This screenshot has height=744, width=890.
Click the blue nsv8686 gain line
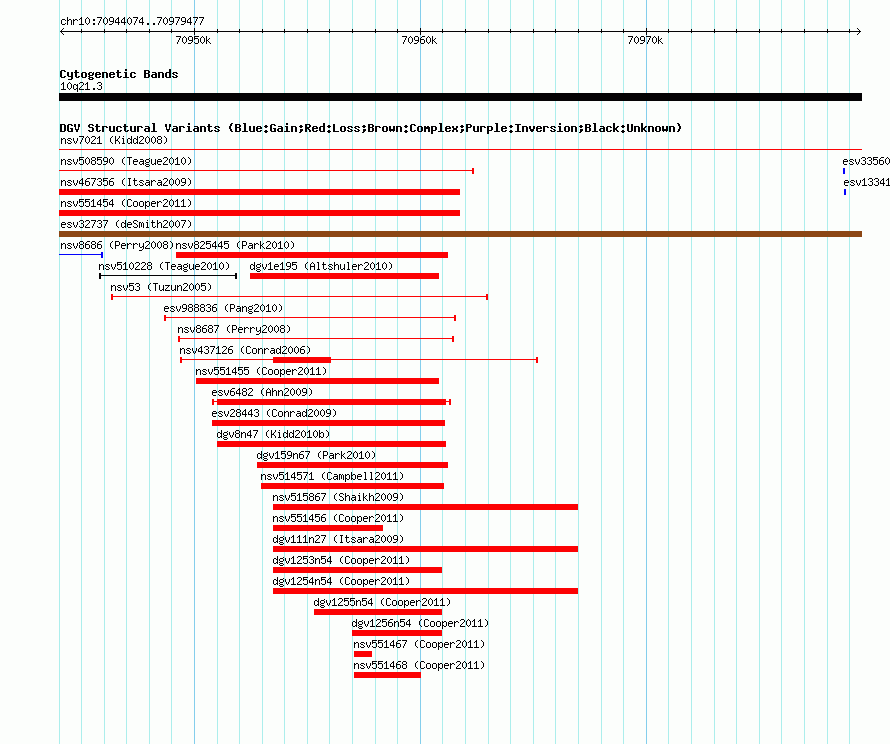click(x=81, y=255)
